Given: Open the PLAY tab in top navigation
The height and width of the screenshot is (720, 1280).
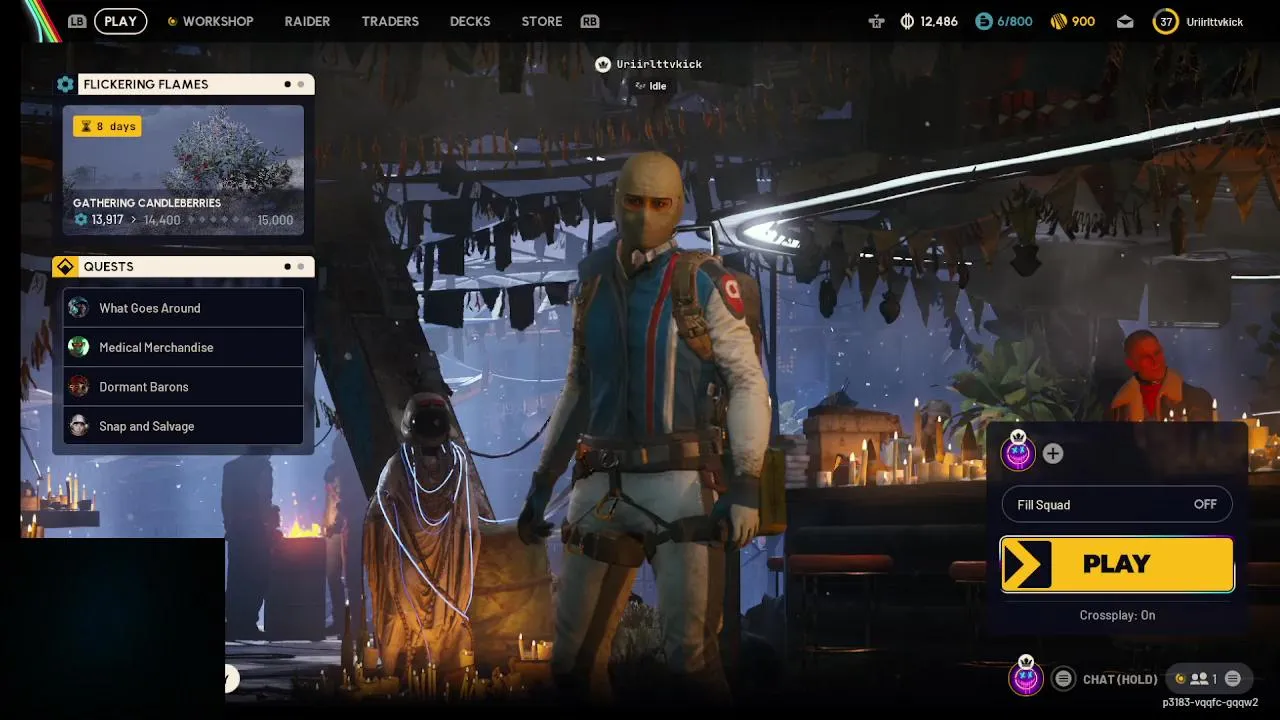Looking at the screenshot, I should [120, 21].
